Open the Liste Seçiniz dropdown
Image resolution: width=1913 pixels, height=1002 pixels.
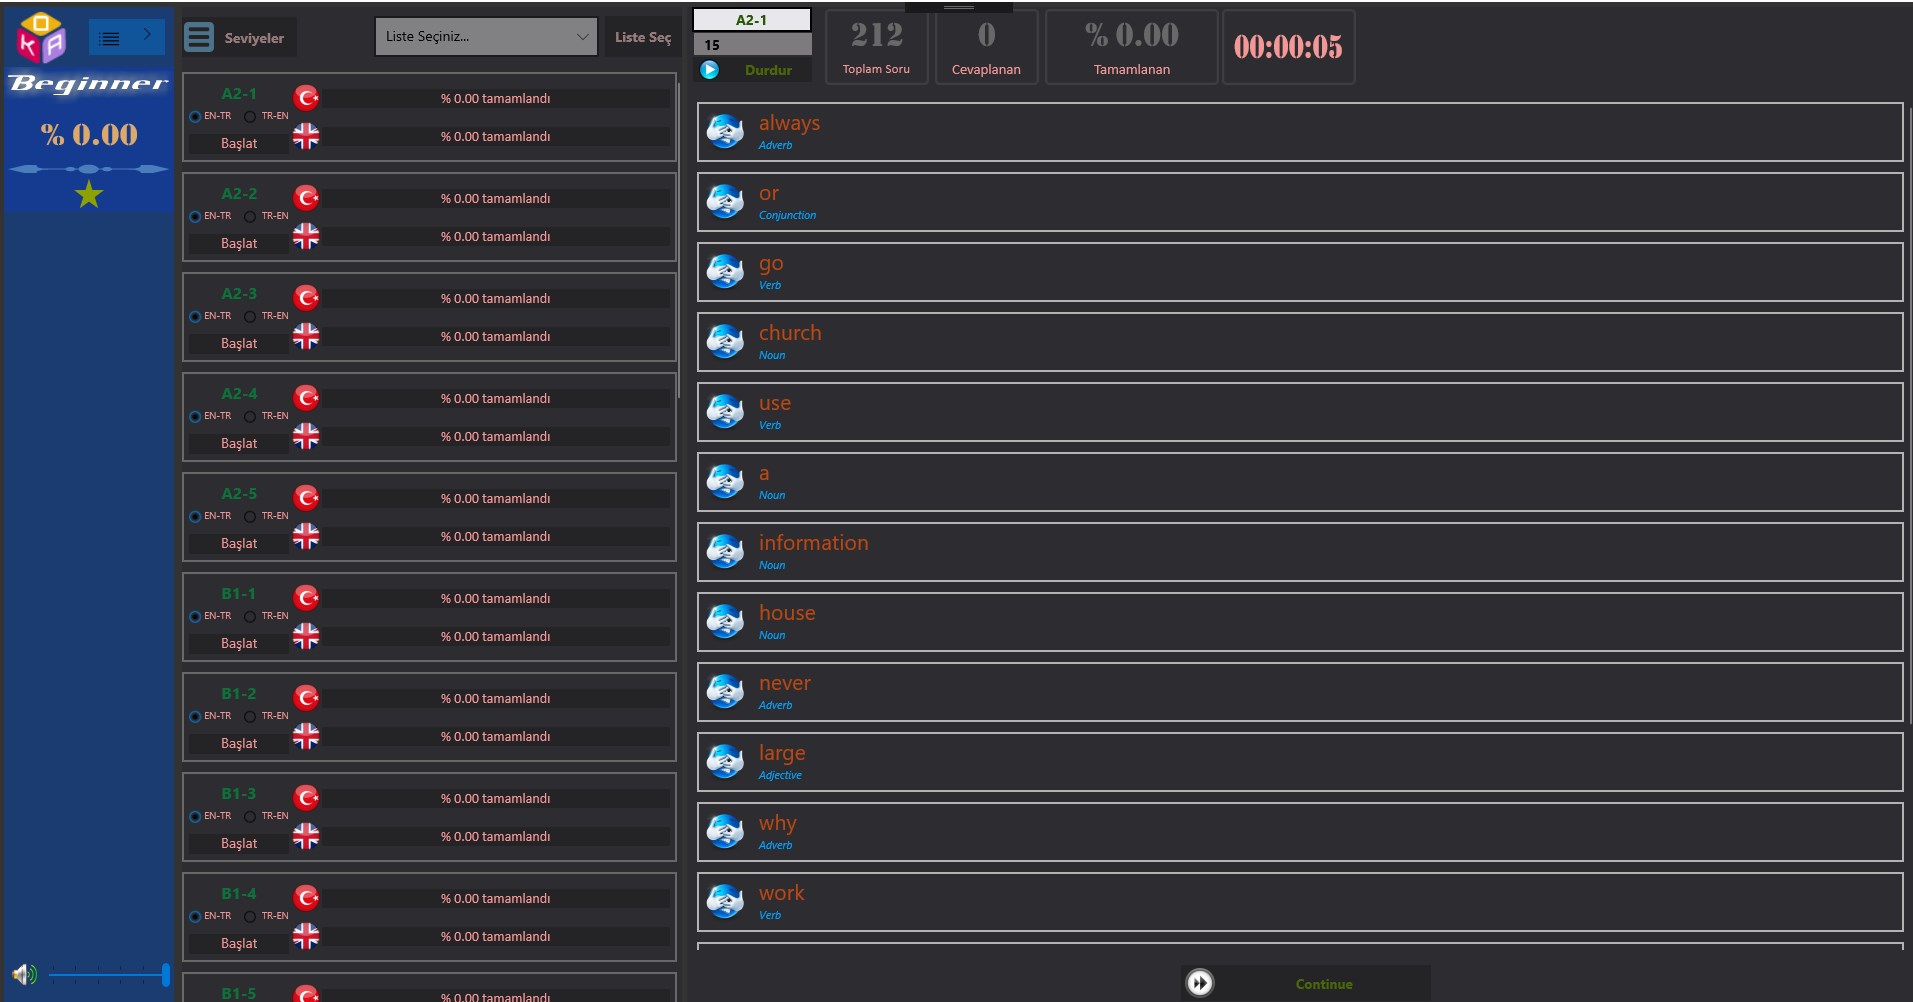pyautogui.click(x=486, y=37)
